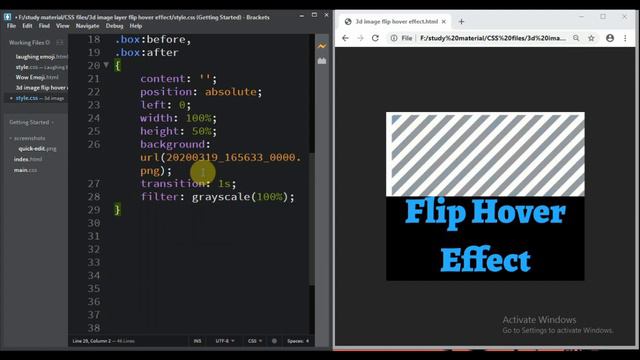Click 'absolute' value on line 22

(x=231, y=92)
